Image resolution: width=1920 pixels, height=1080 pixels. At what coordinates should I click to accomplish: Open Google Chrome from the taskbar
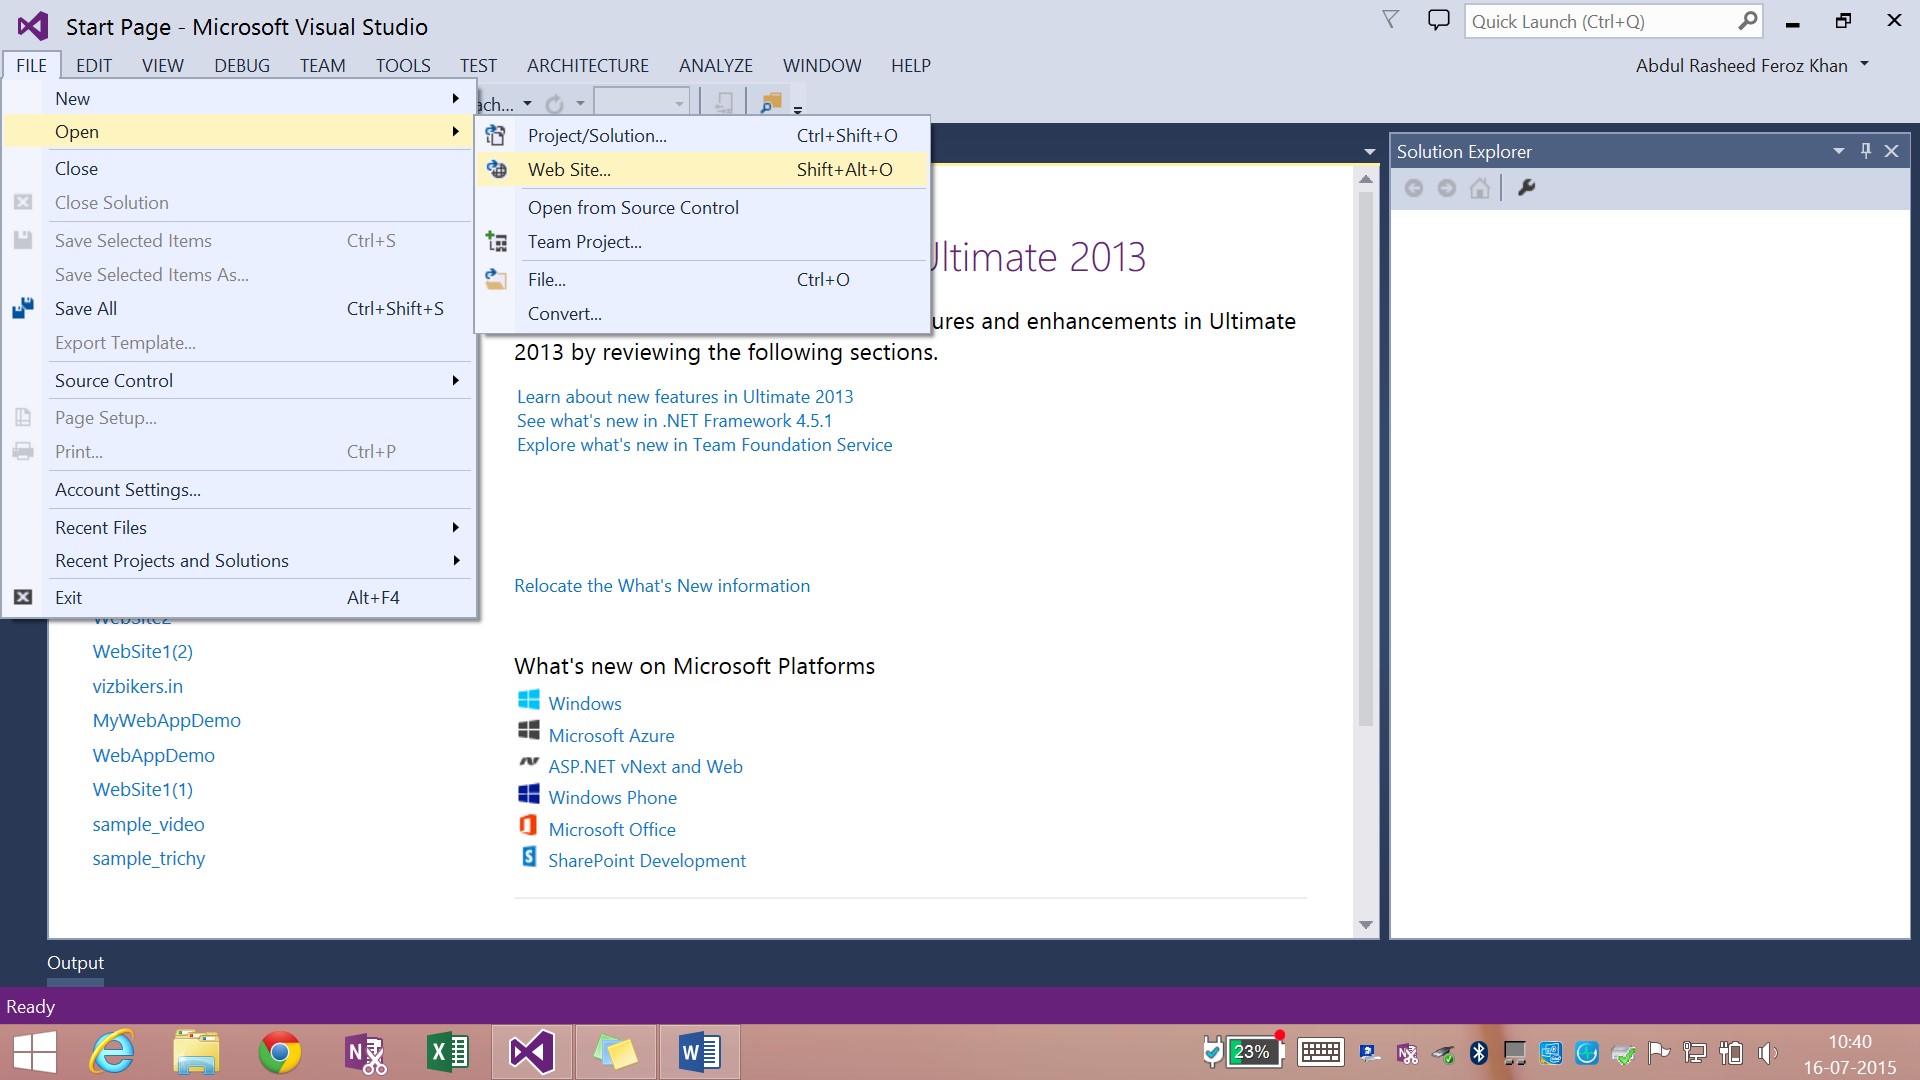point(279,1052)
